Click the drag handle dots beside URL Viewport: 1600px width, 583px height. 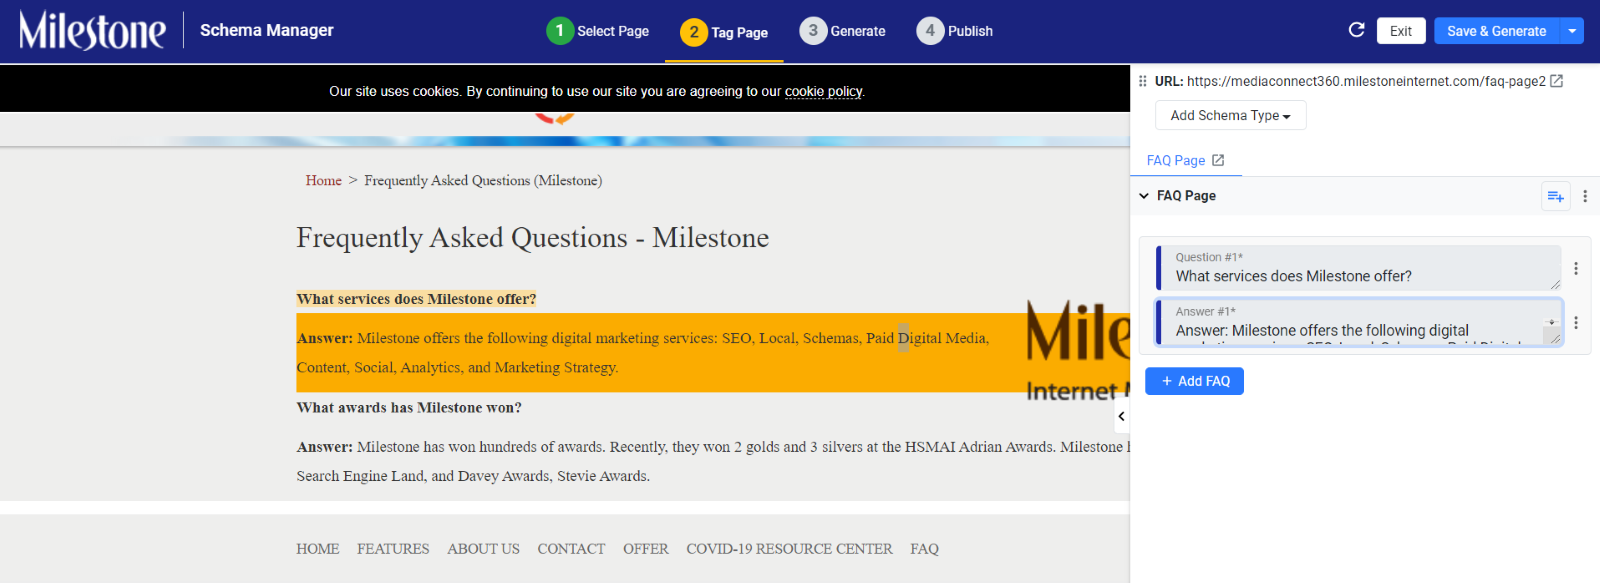click(x=1142, y=81)
